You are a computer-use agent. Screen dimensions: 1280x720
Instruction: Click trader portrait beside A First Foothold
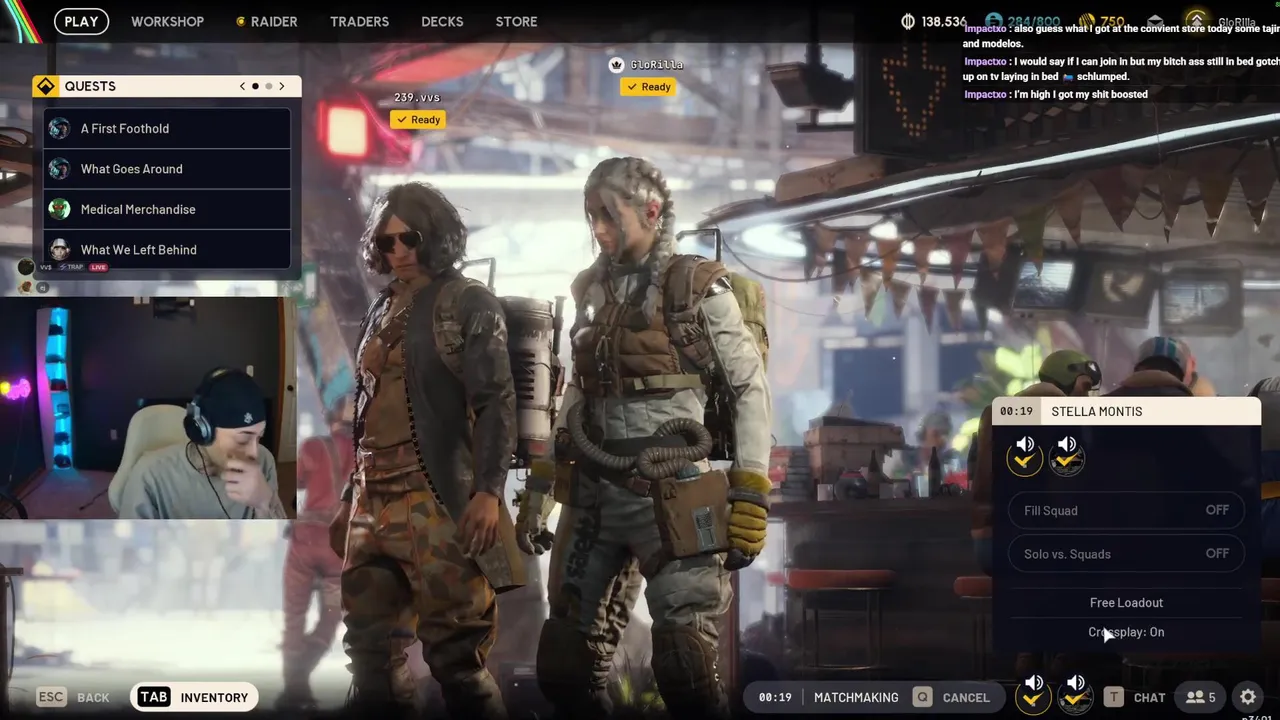point(60,128)
